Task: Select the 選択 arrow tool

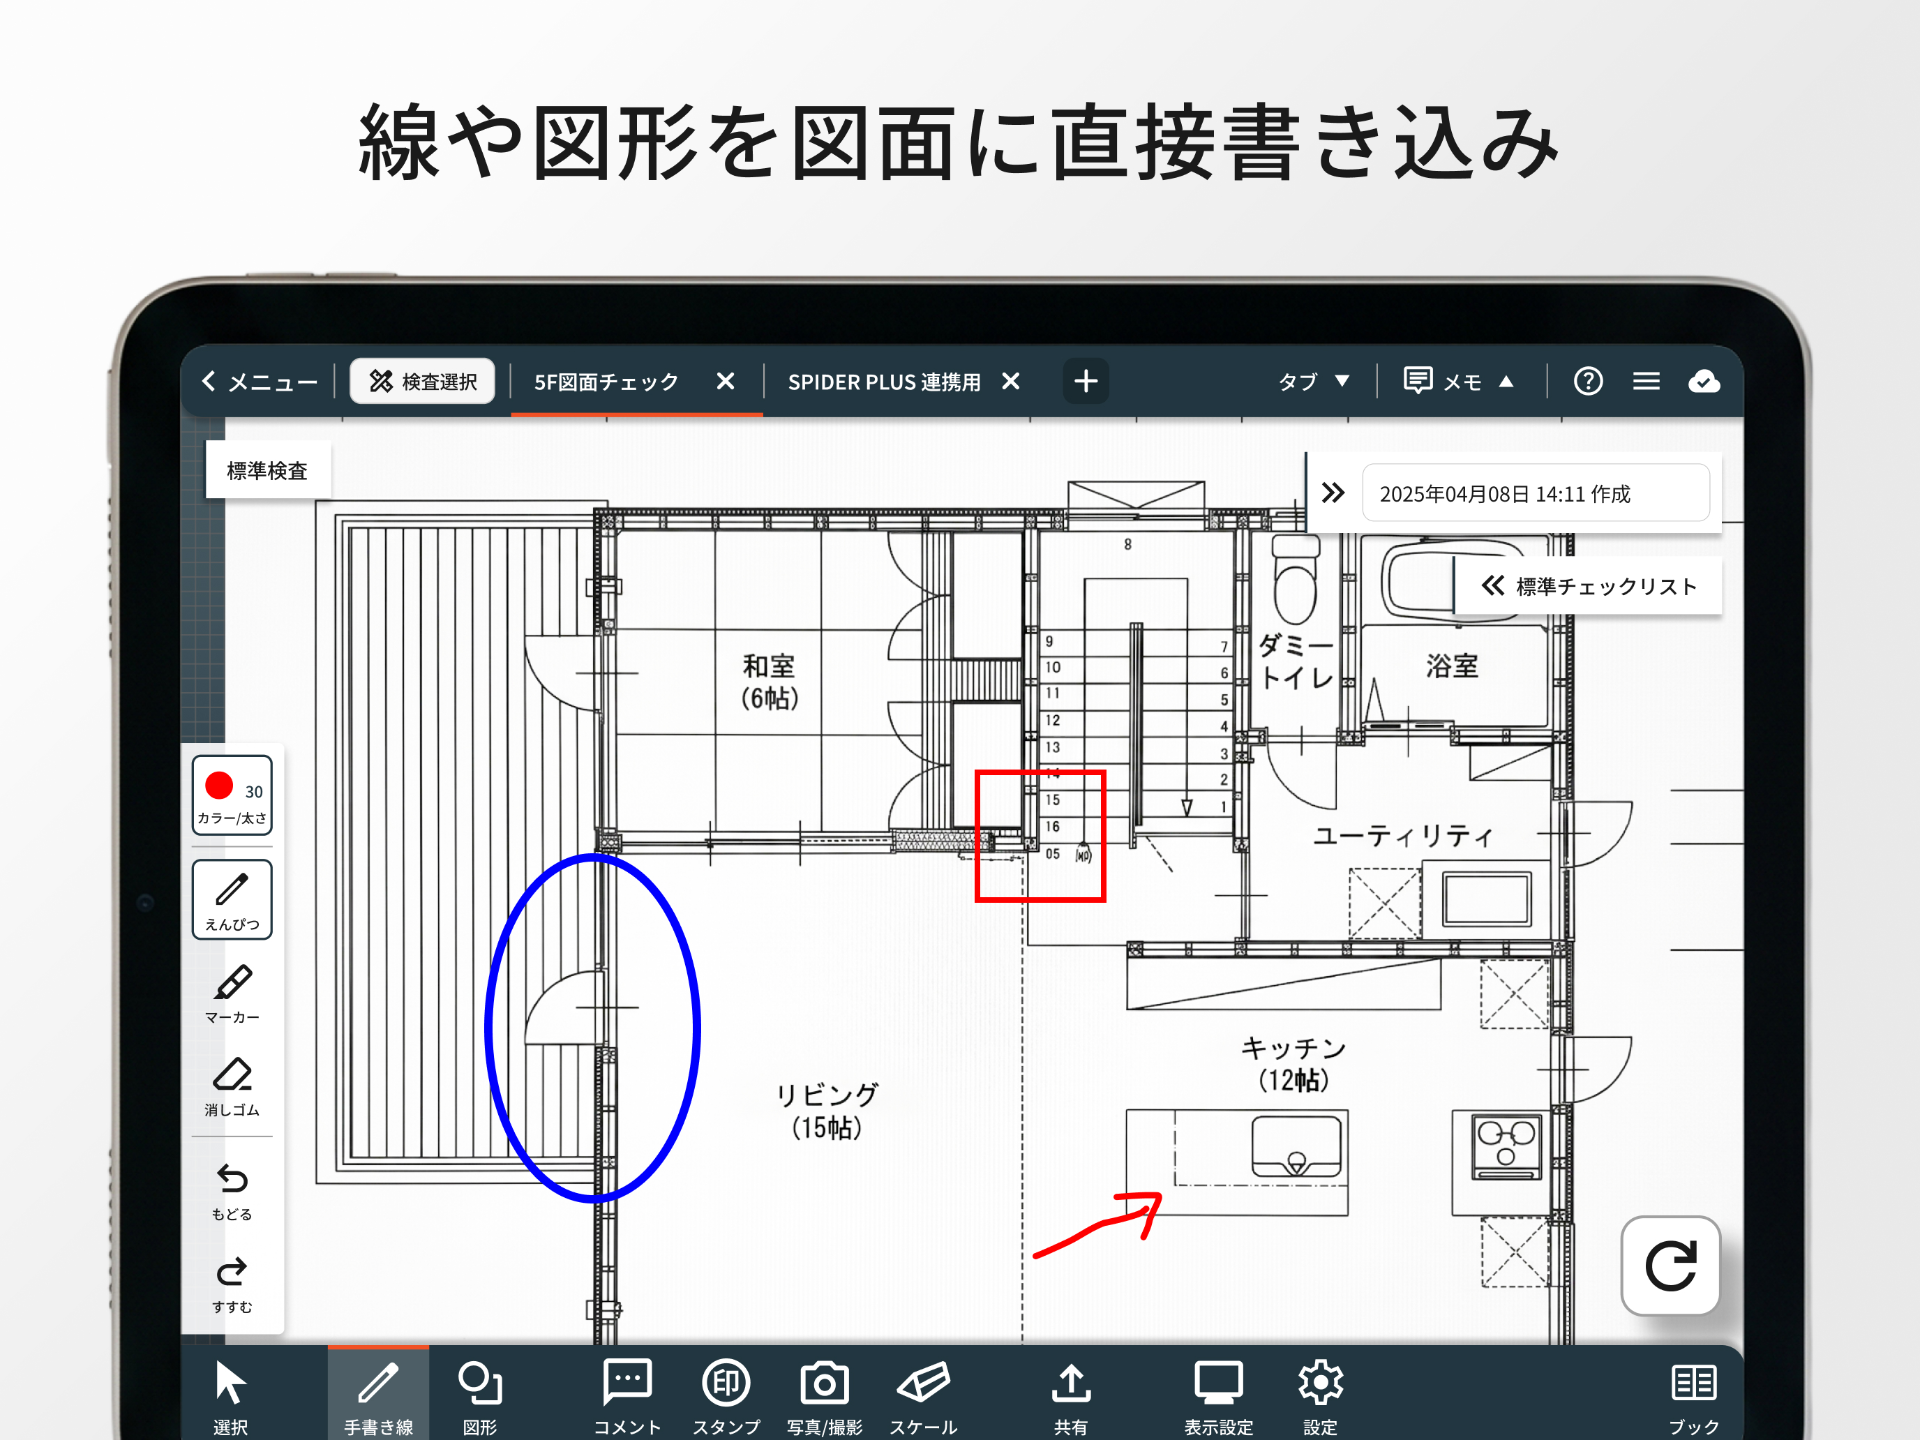Action: click(x=230, y=1396)
